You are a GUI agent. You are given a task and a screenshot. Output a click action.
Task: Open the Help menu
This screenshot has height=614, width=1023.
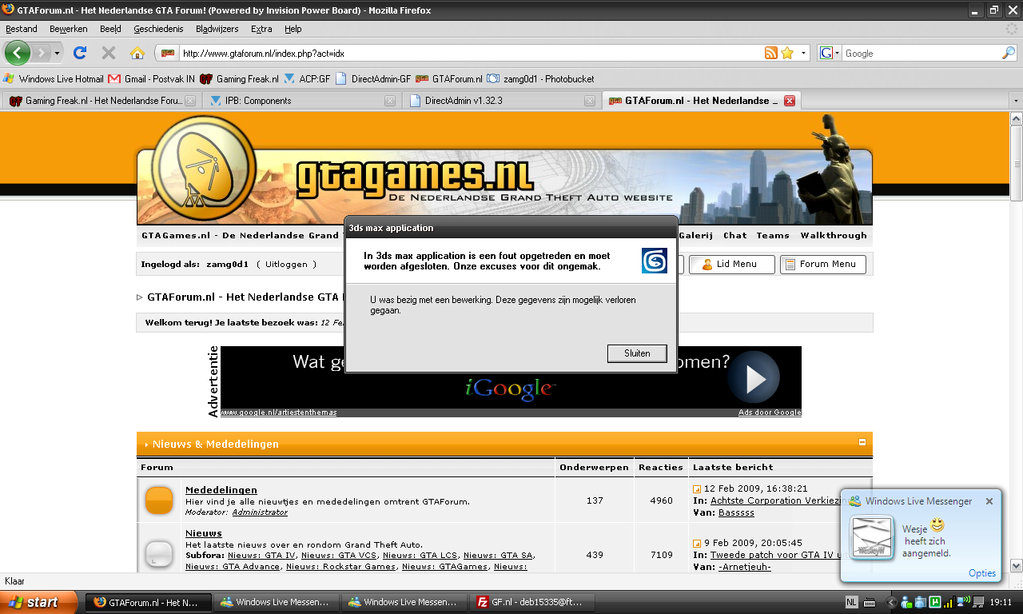pos(293,29)
